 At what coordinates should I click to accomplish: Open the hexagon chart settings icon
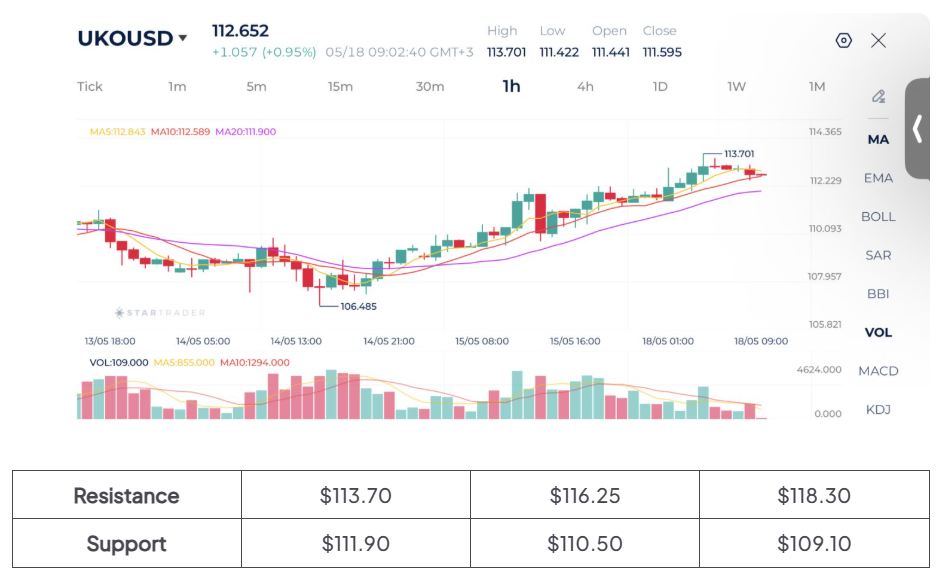(843, 40)
